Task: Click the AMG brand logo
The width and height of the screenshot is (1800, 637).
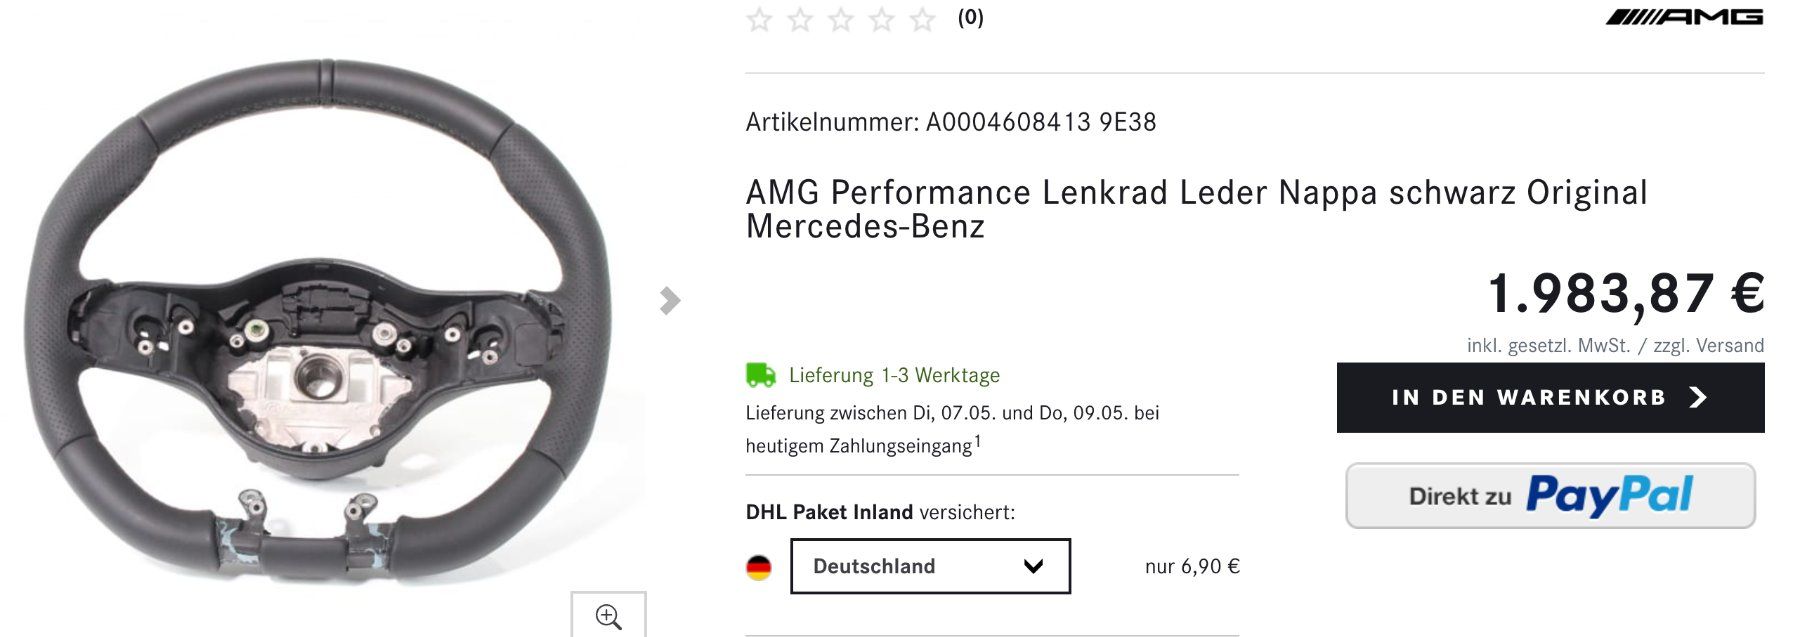Action: click(x=1684, y=17)
